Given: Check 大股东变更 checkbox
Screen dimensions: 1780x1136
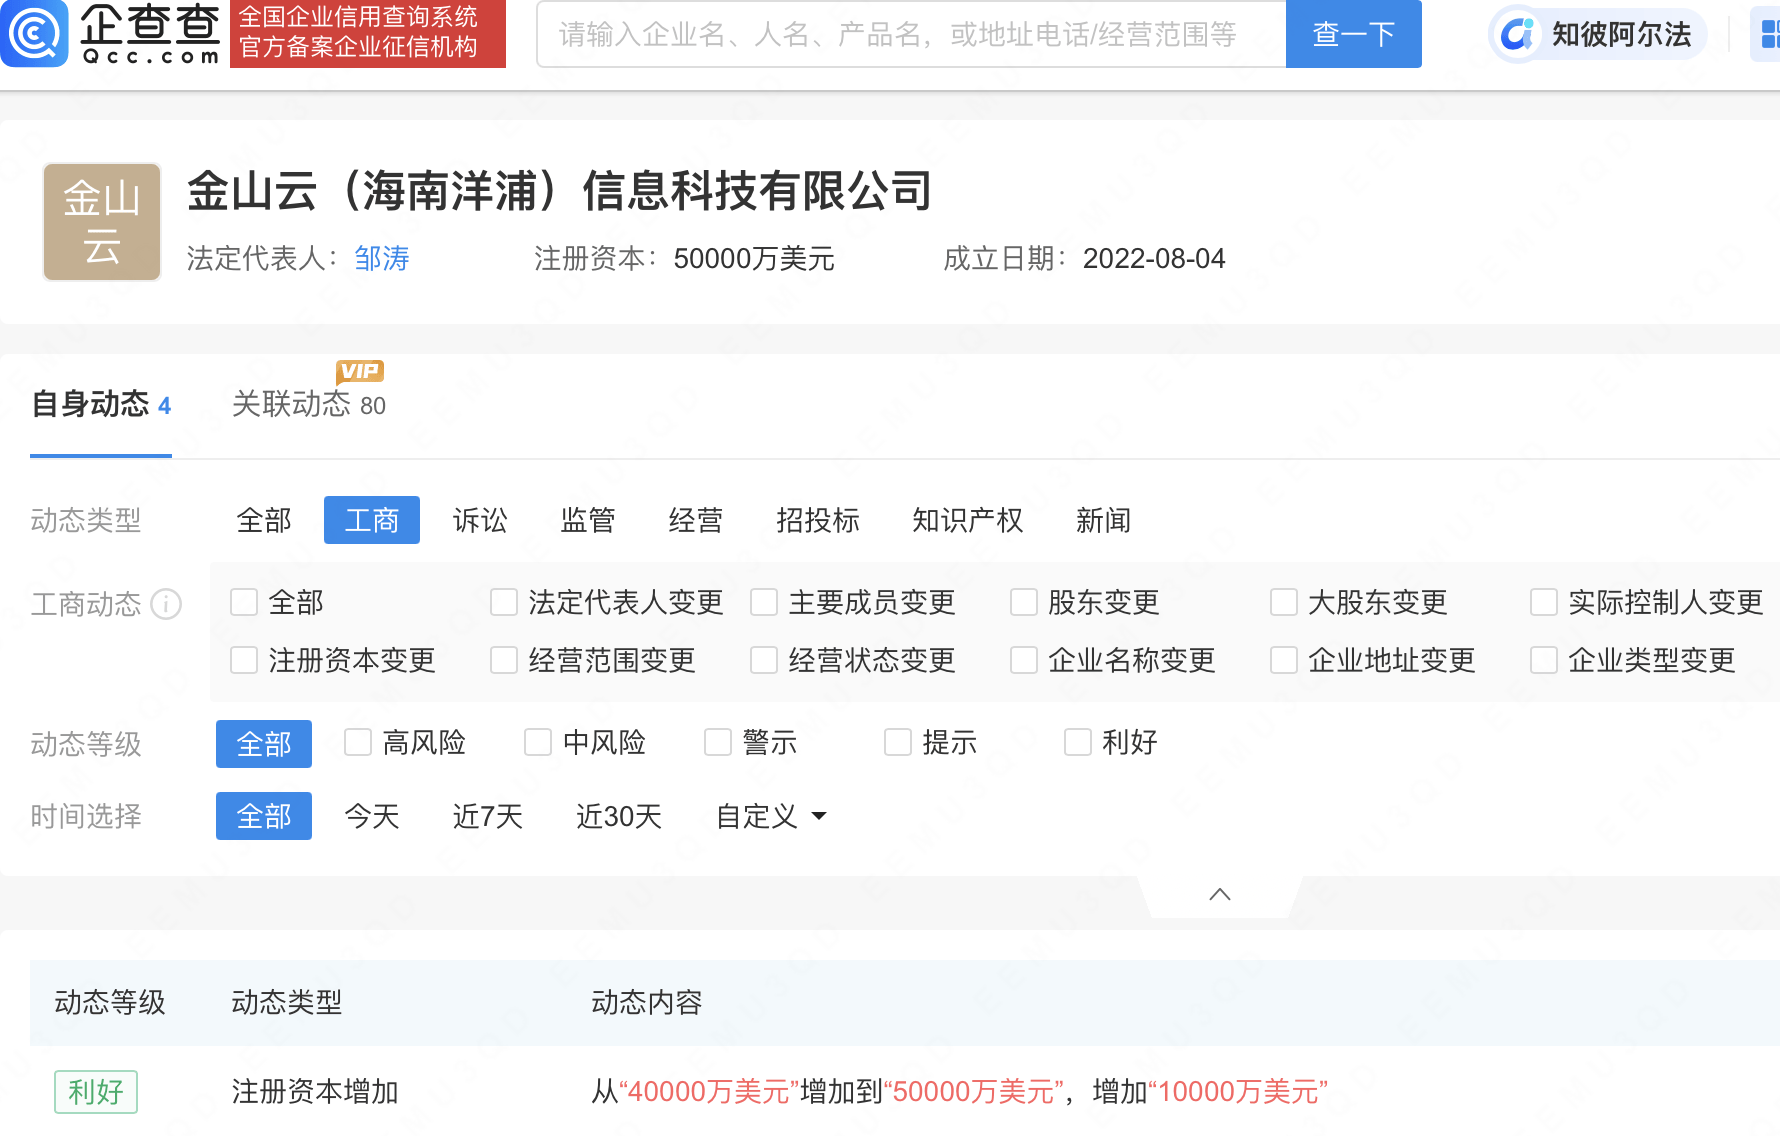Looking at the screenshot, I should 1284,602.
